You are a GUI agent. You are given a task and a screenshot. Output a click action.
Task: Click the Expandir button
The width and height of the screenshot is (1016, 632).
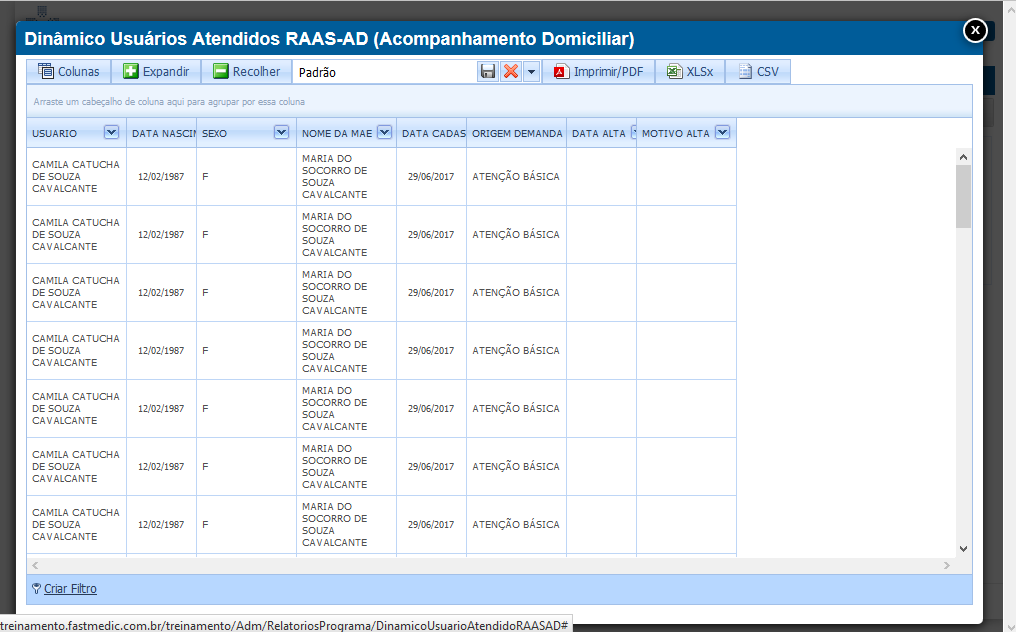[156, 71]
